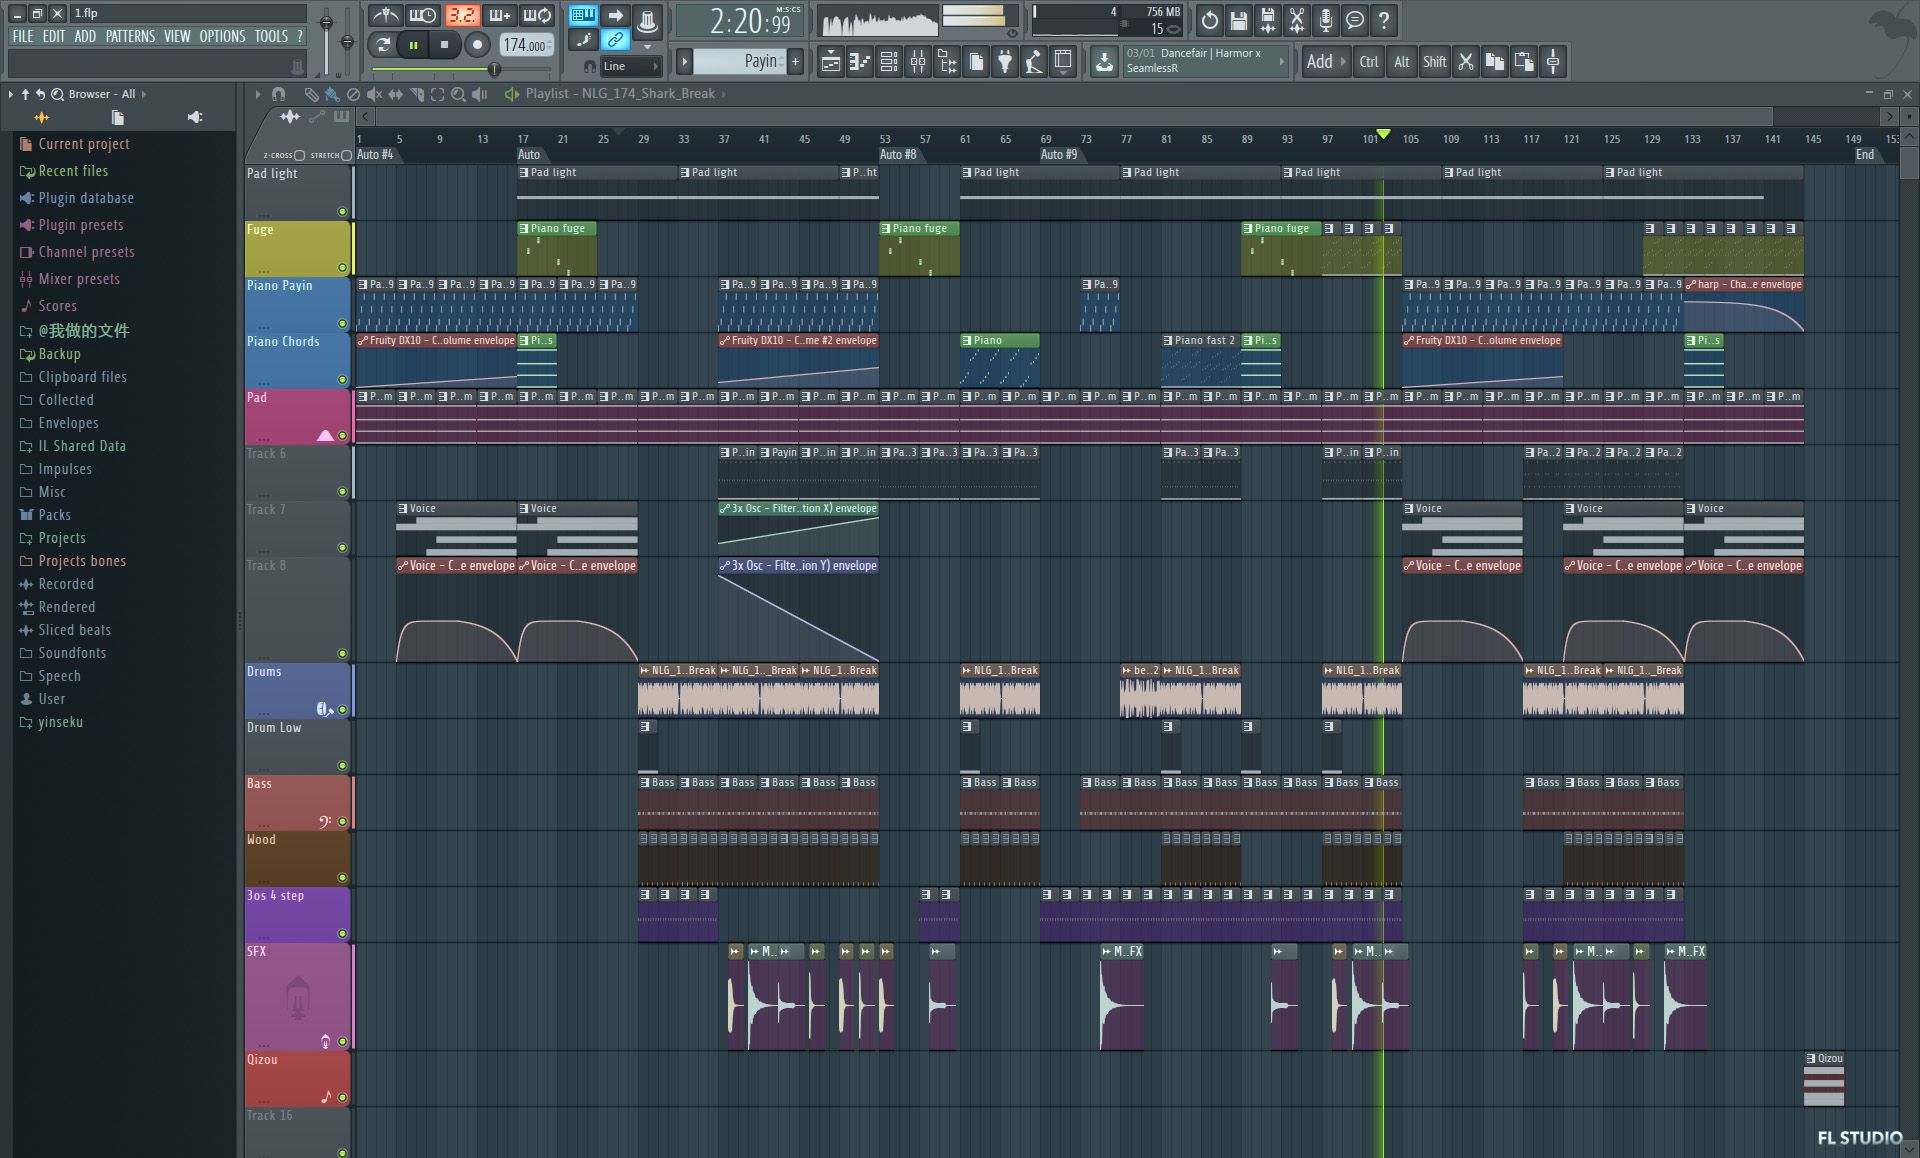Click the Ctrl modifier button
This screenshot has height=1158, width=1920.
tap(1369, 62)
